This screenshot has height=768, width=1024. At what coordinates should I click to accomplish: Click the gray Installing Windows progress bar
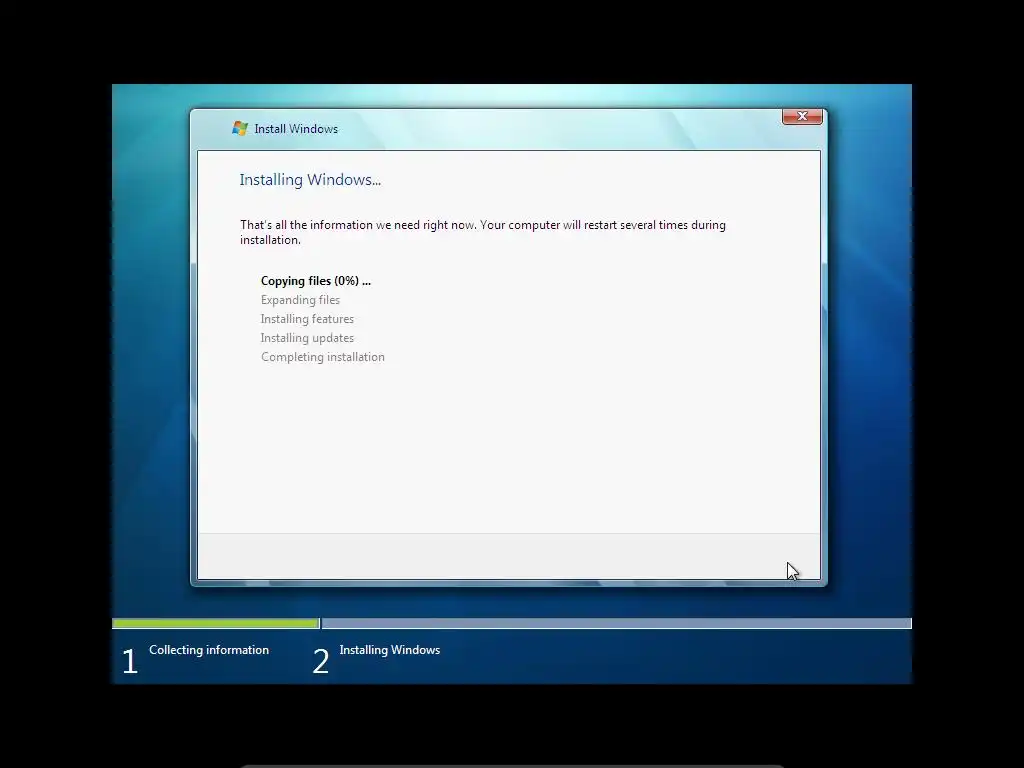(616, 624)
